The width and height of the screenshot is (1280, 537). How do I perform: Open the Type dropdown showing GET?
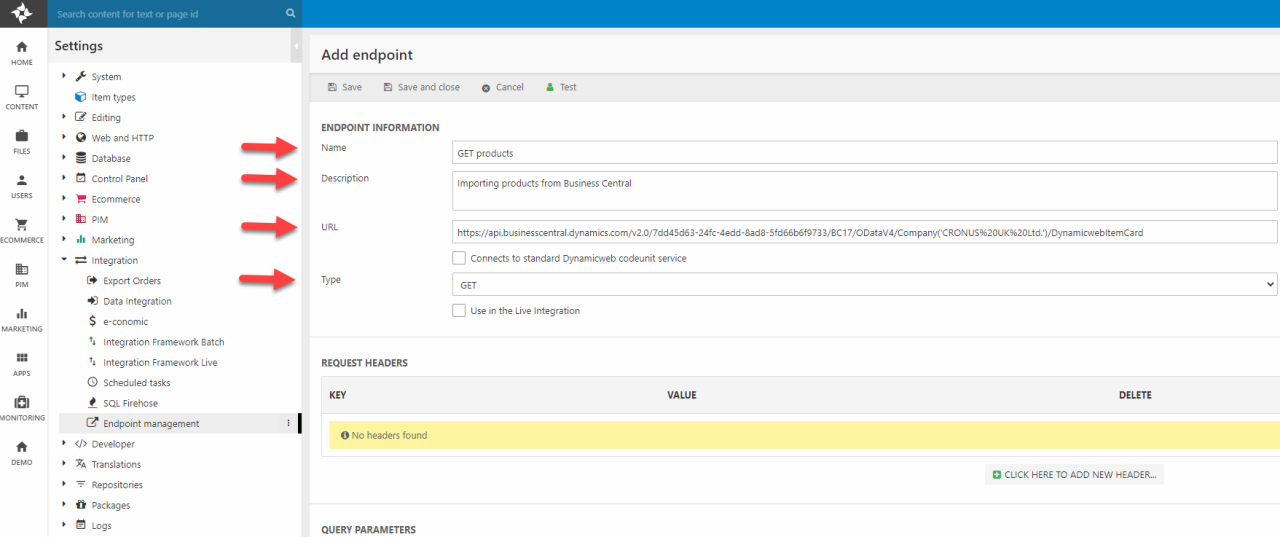(x=864, y=285)
